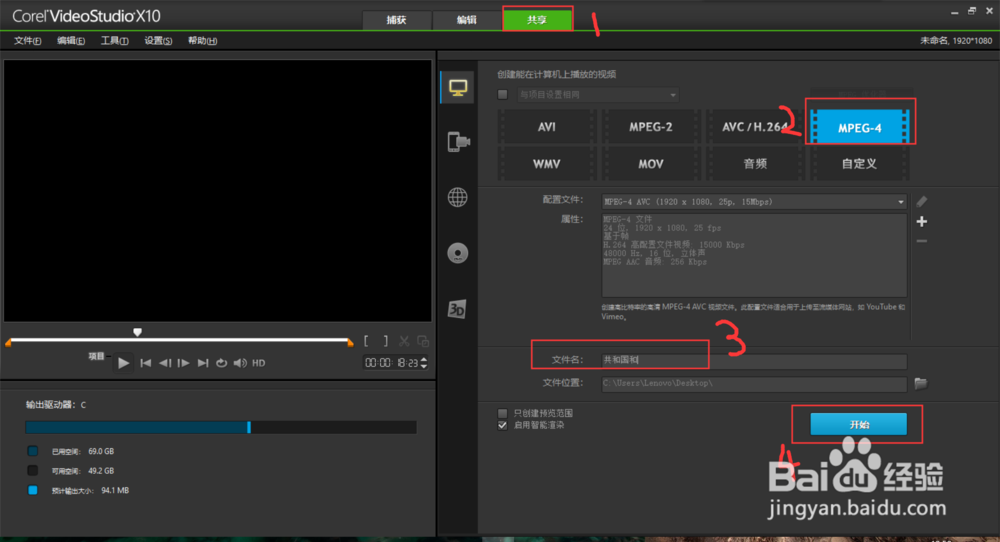Click the estimated output size 94.1 MB
The width and height of the screenshot is (1000, 542).
[115, 490]
